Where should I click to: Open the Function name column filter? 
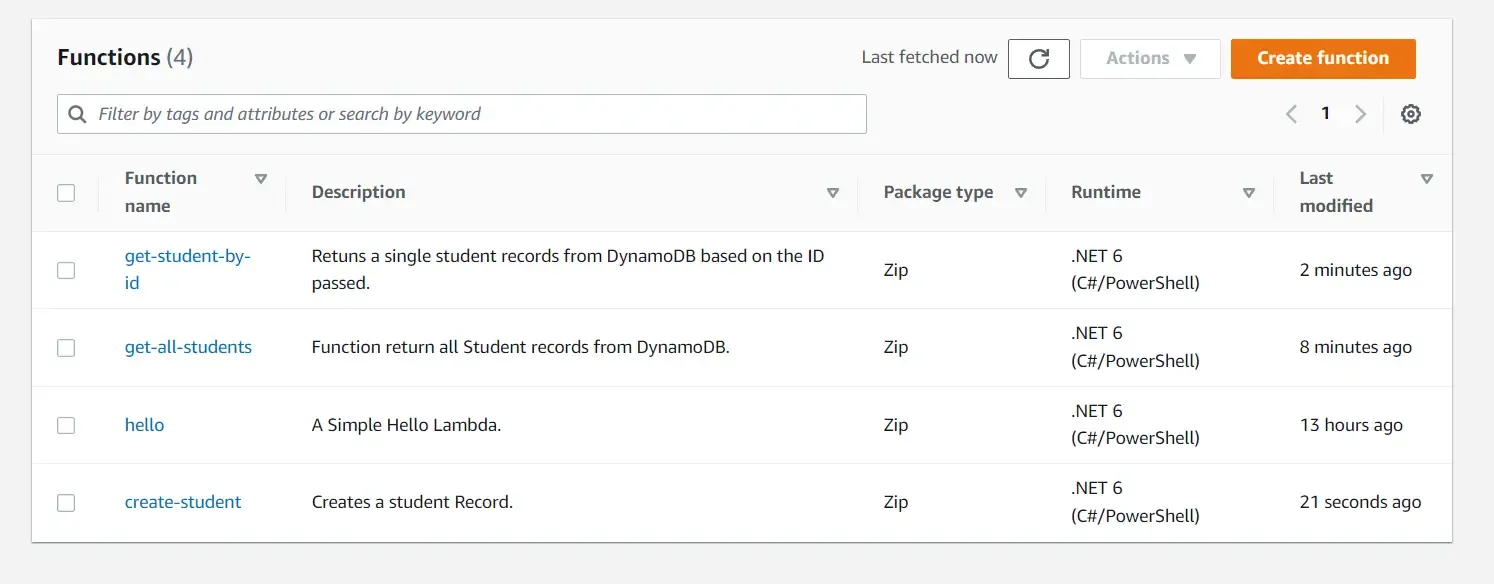click(x=261, y=178)
